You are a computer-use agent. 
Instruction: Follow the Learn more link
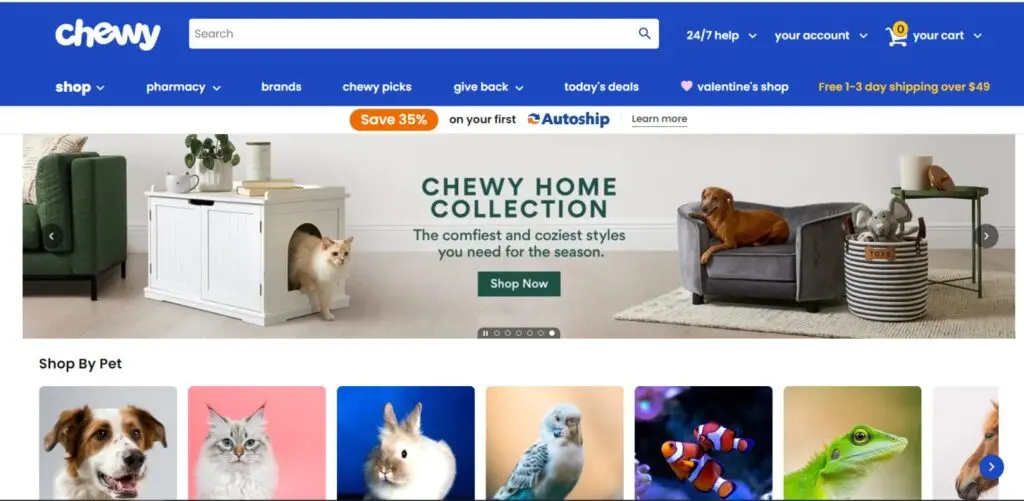tap(659, 119)
